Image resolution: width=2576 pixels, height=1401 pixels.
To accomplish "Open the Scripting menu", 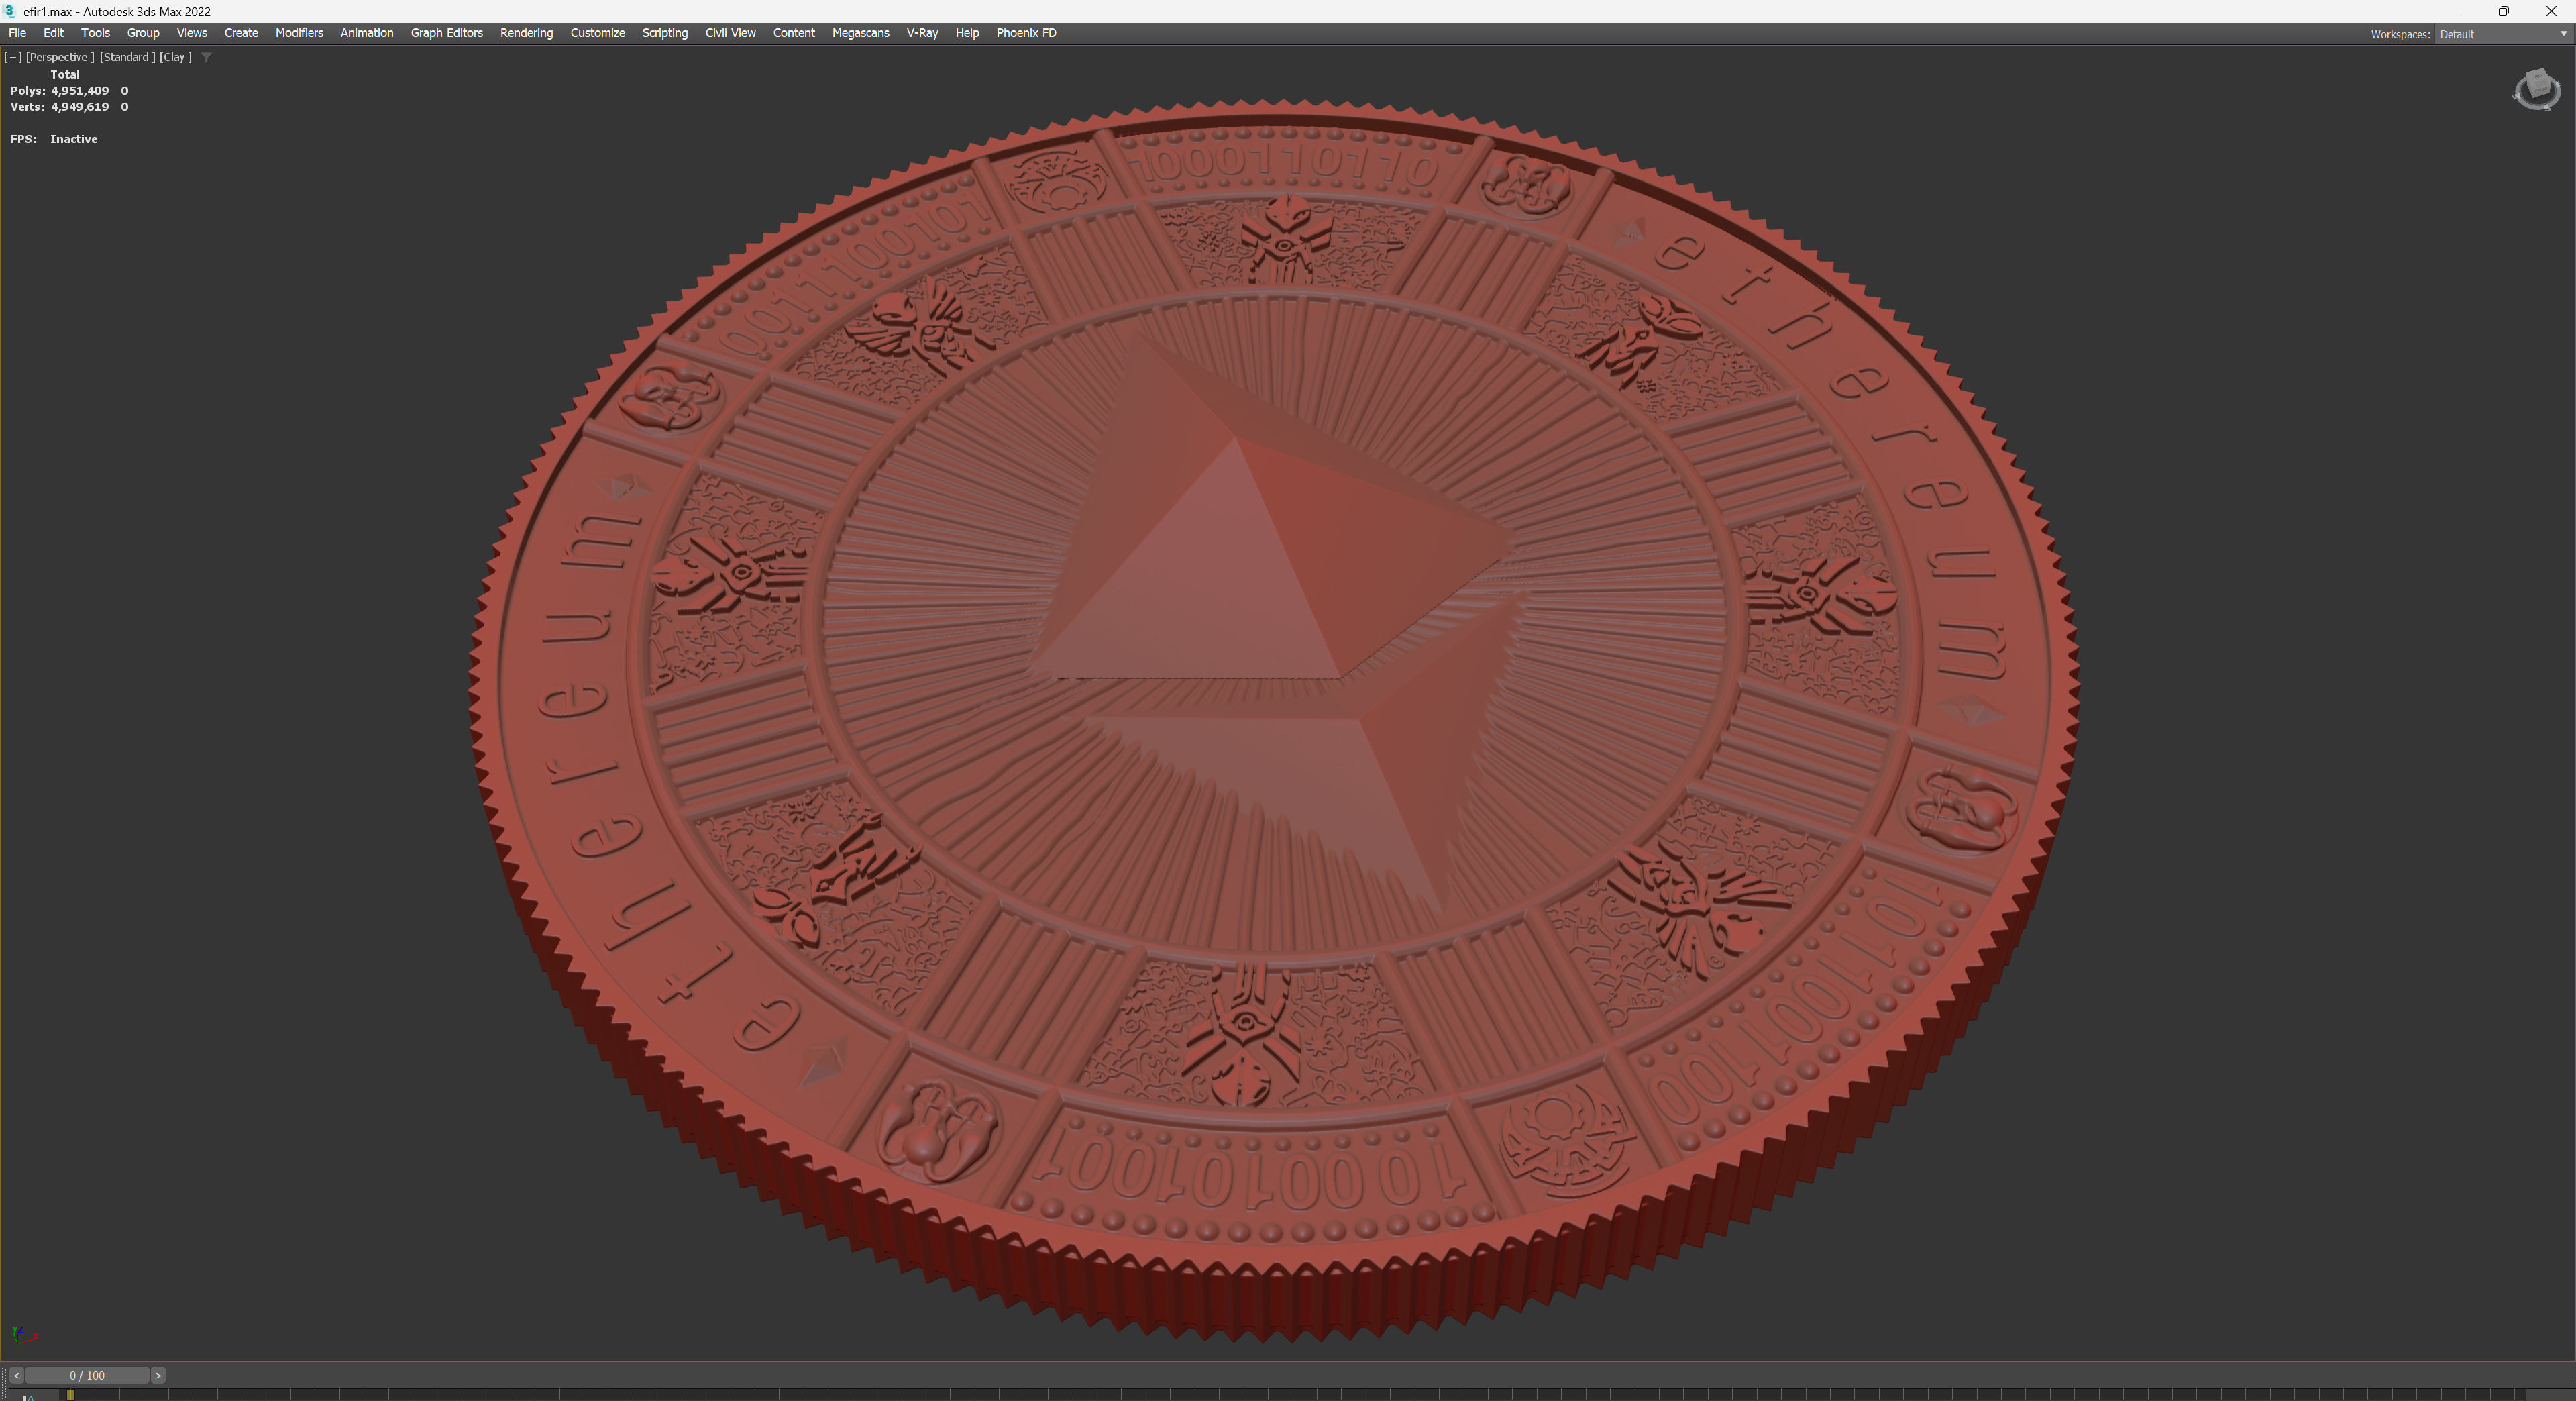I will point(664,33).
